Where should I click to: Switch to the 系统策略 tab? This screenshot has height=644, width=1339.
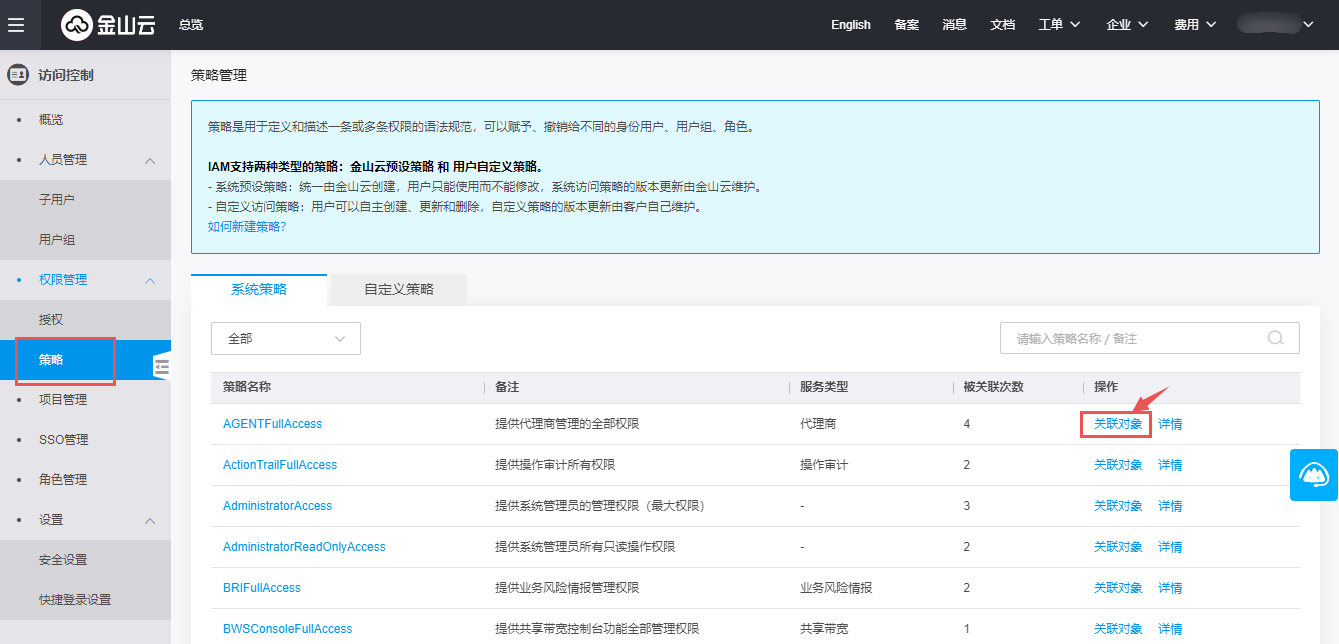point(259,289)
